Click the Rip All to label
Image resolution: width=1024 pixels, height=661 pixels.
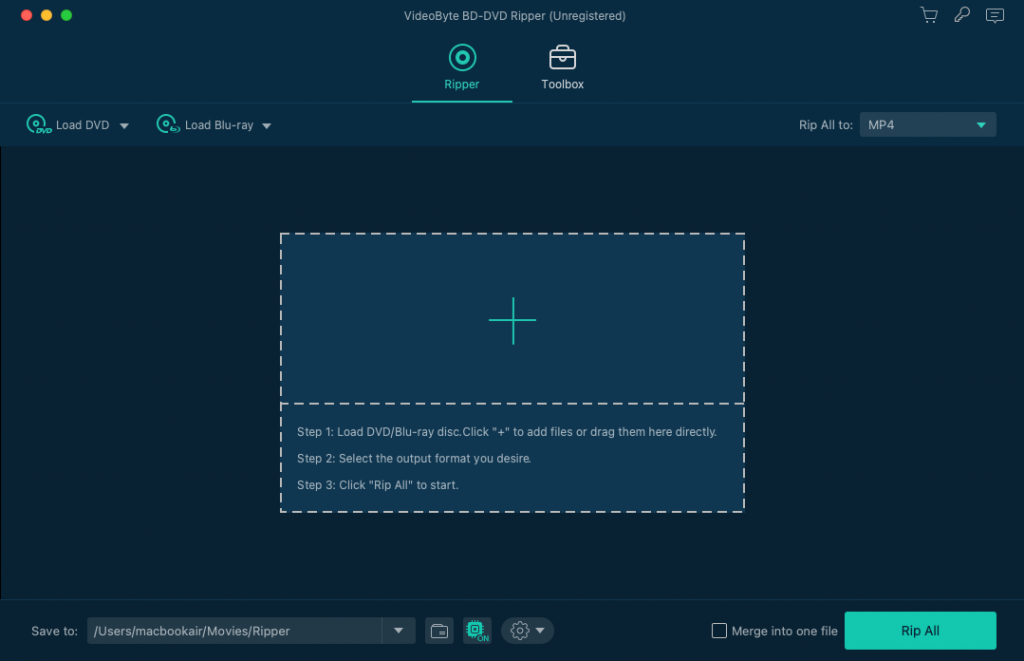(x=825, y=125)
